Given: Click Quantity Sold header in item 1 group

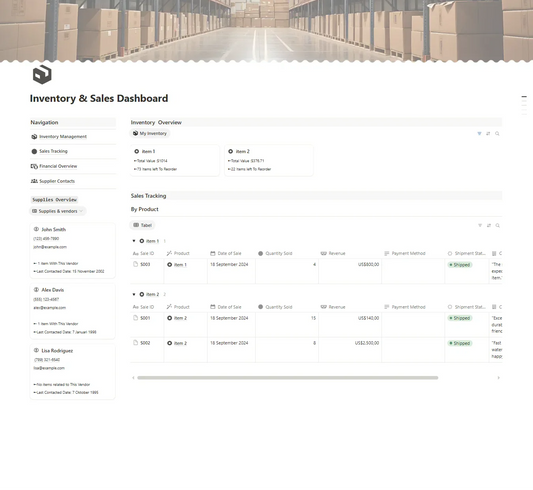Looking at the screenshot, I should (x=287, y=253).
